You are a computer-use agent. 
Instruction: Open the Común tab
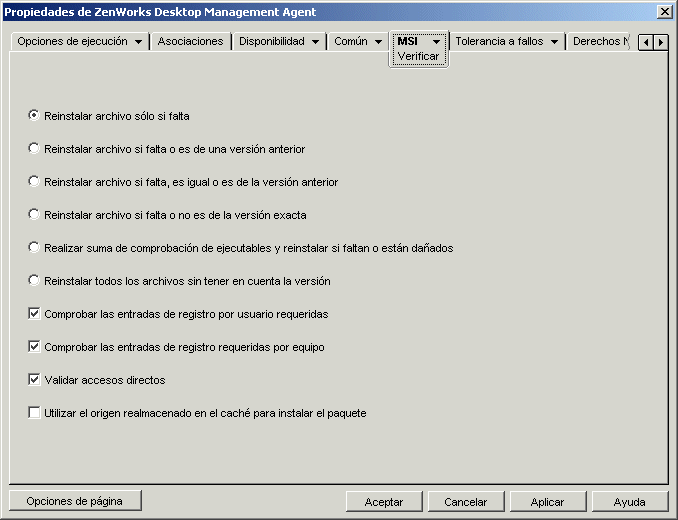[x=351, y=41]
